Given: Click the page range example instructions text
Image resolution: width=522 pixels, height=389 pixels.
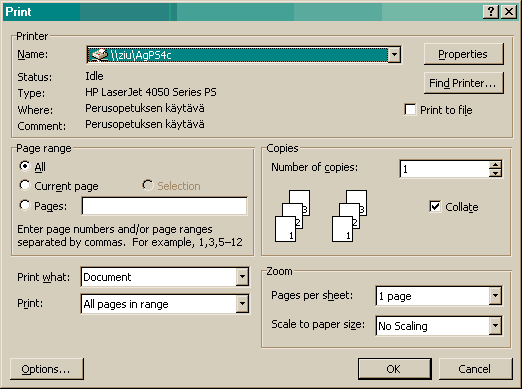Looking at the screenshot, I should click(130, 236).
